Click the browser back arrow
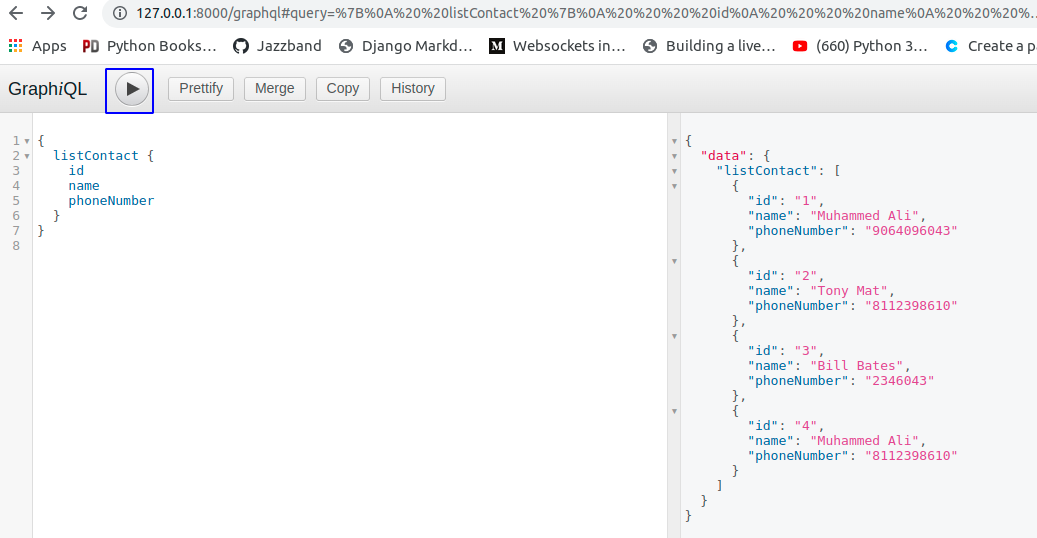 click(16, 14)
